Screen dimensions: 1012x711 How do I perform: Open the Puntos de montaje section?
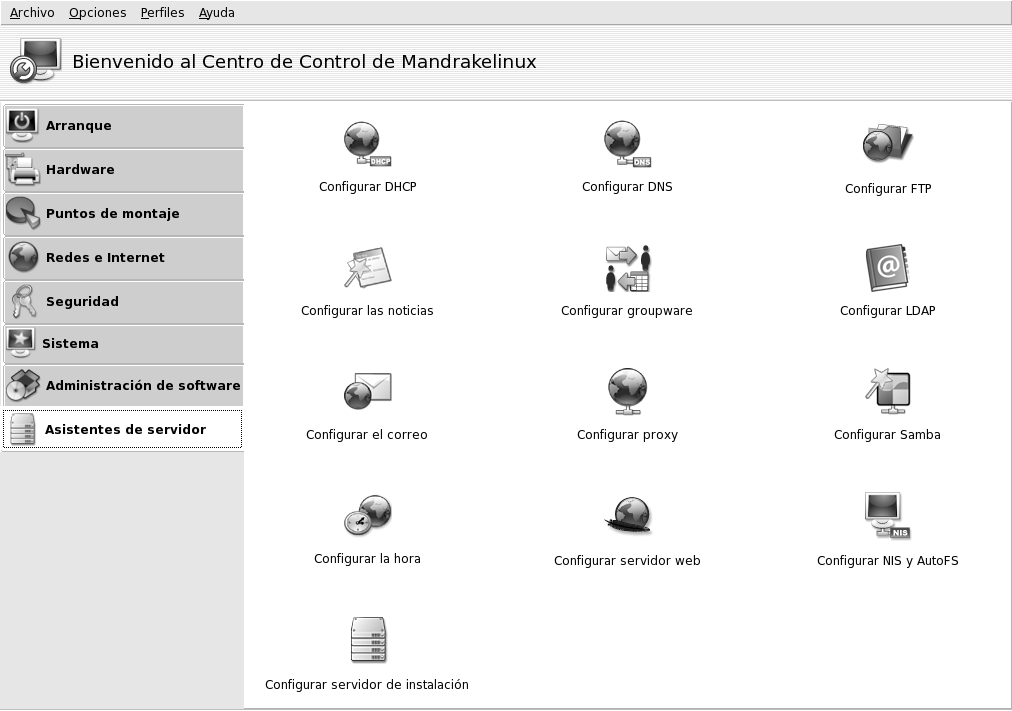(x=123, y=214)
